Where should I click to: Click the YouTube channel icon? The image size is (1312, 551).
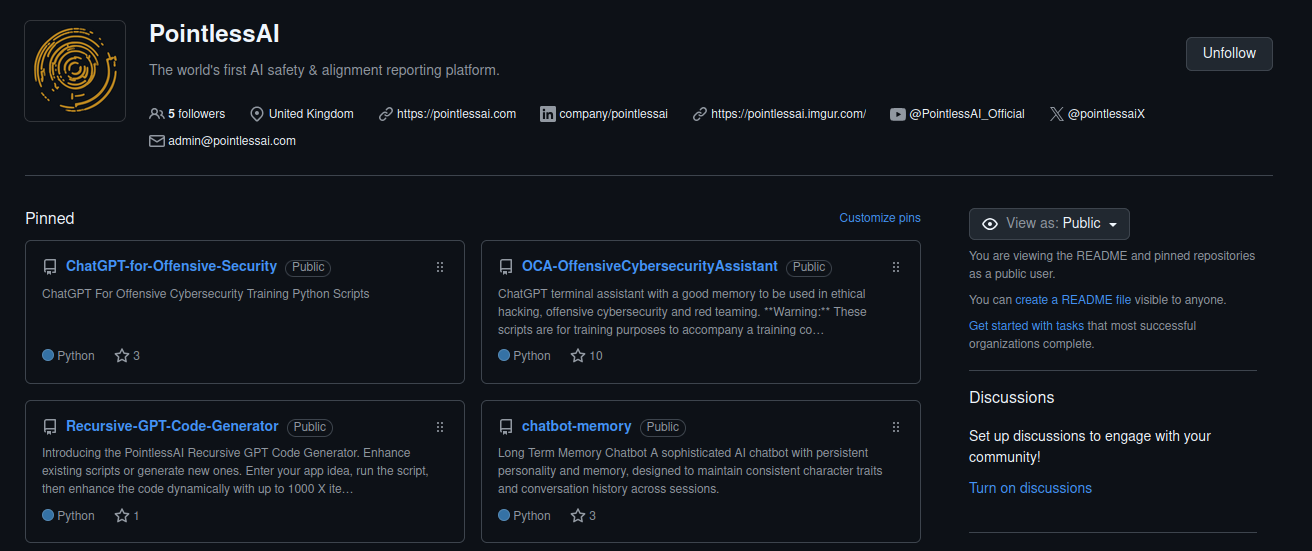(898, 114)
